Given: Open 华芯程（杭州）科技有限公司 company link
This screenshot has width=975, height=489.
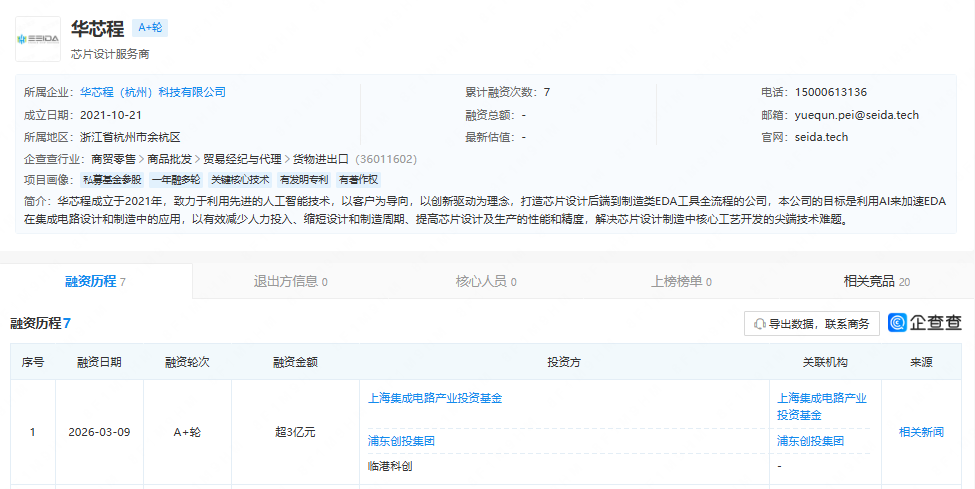Looking at the screenshot, I should click(153, 92).
